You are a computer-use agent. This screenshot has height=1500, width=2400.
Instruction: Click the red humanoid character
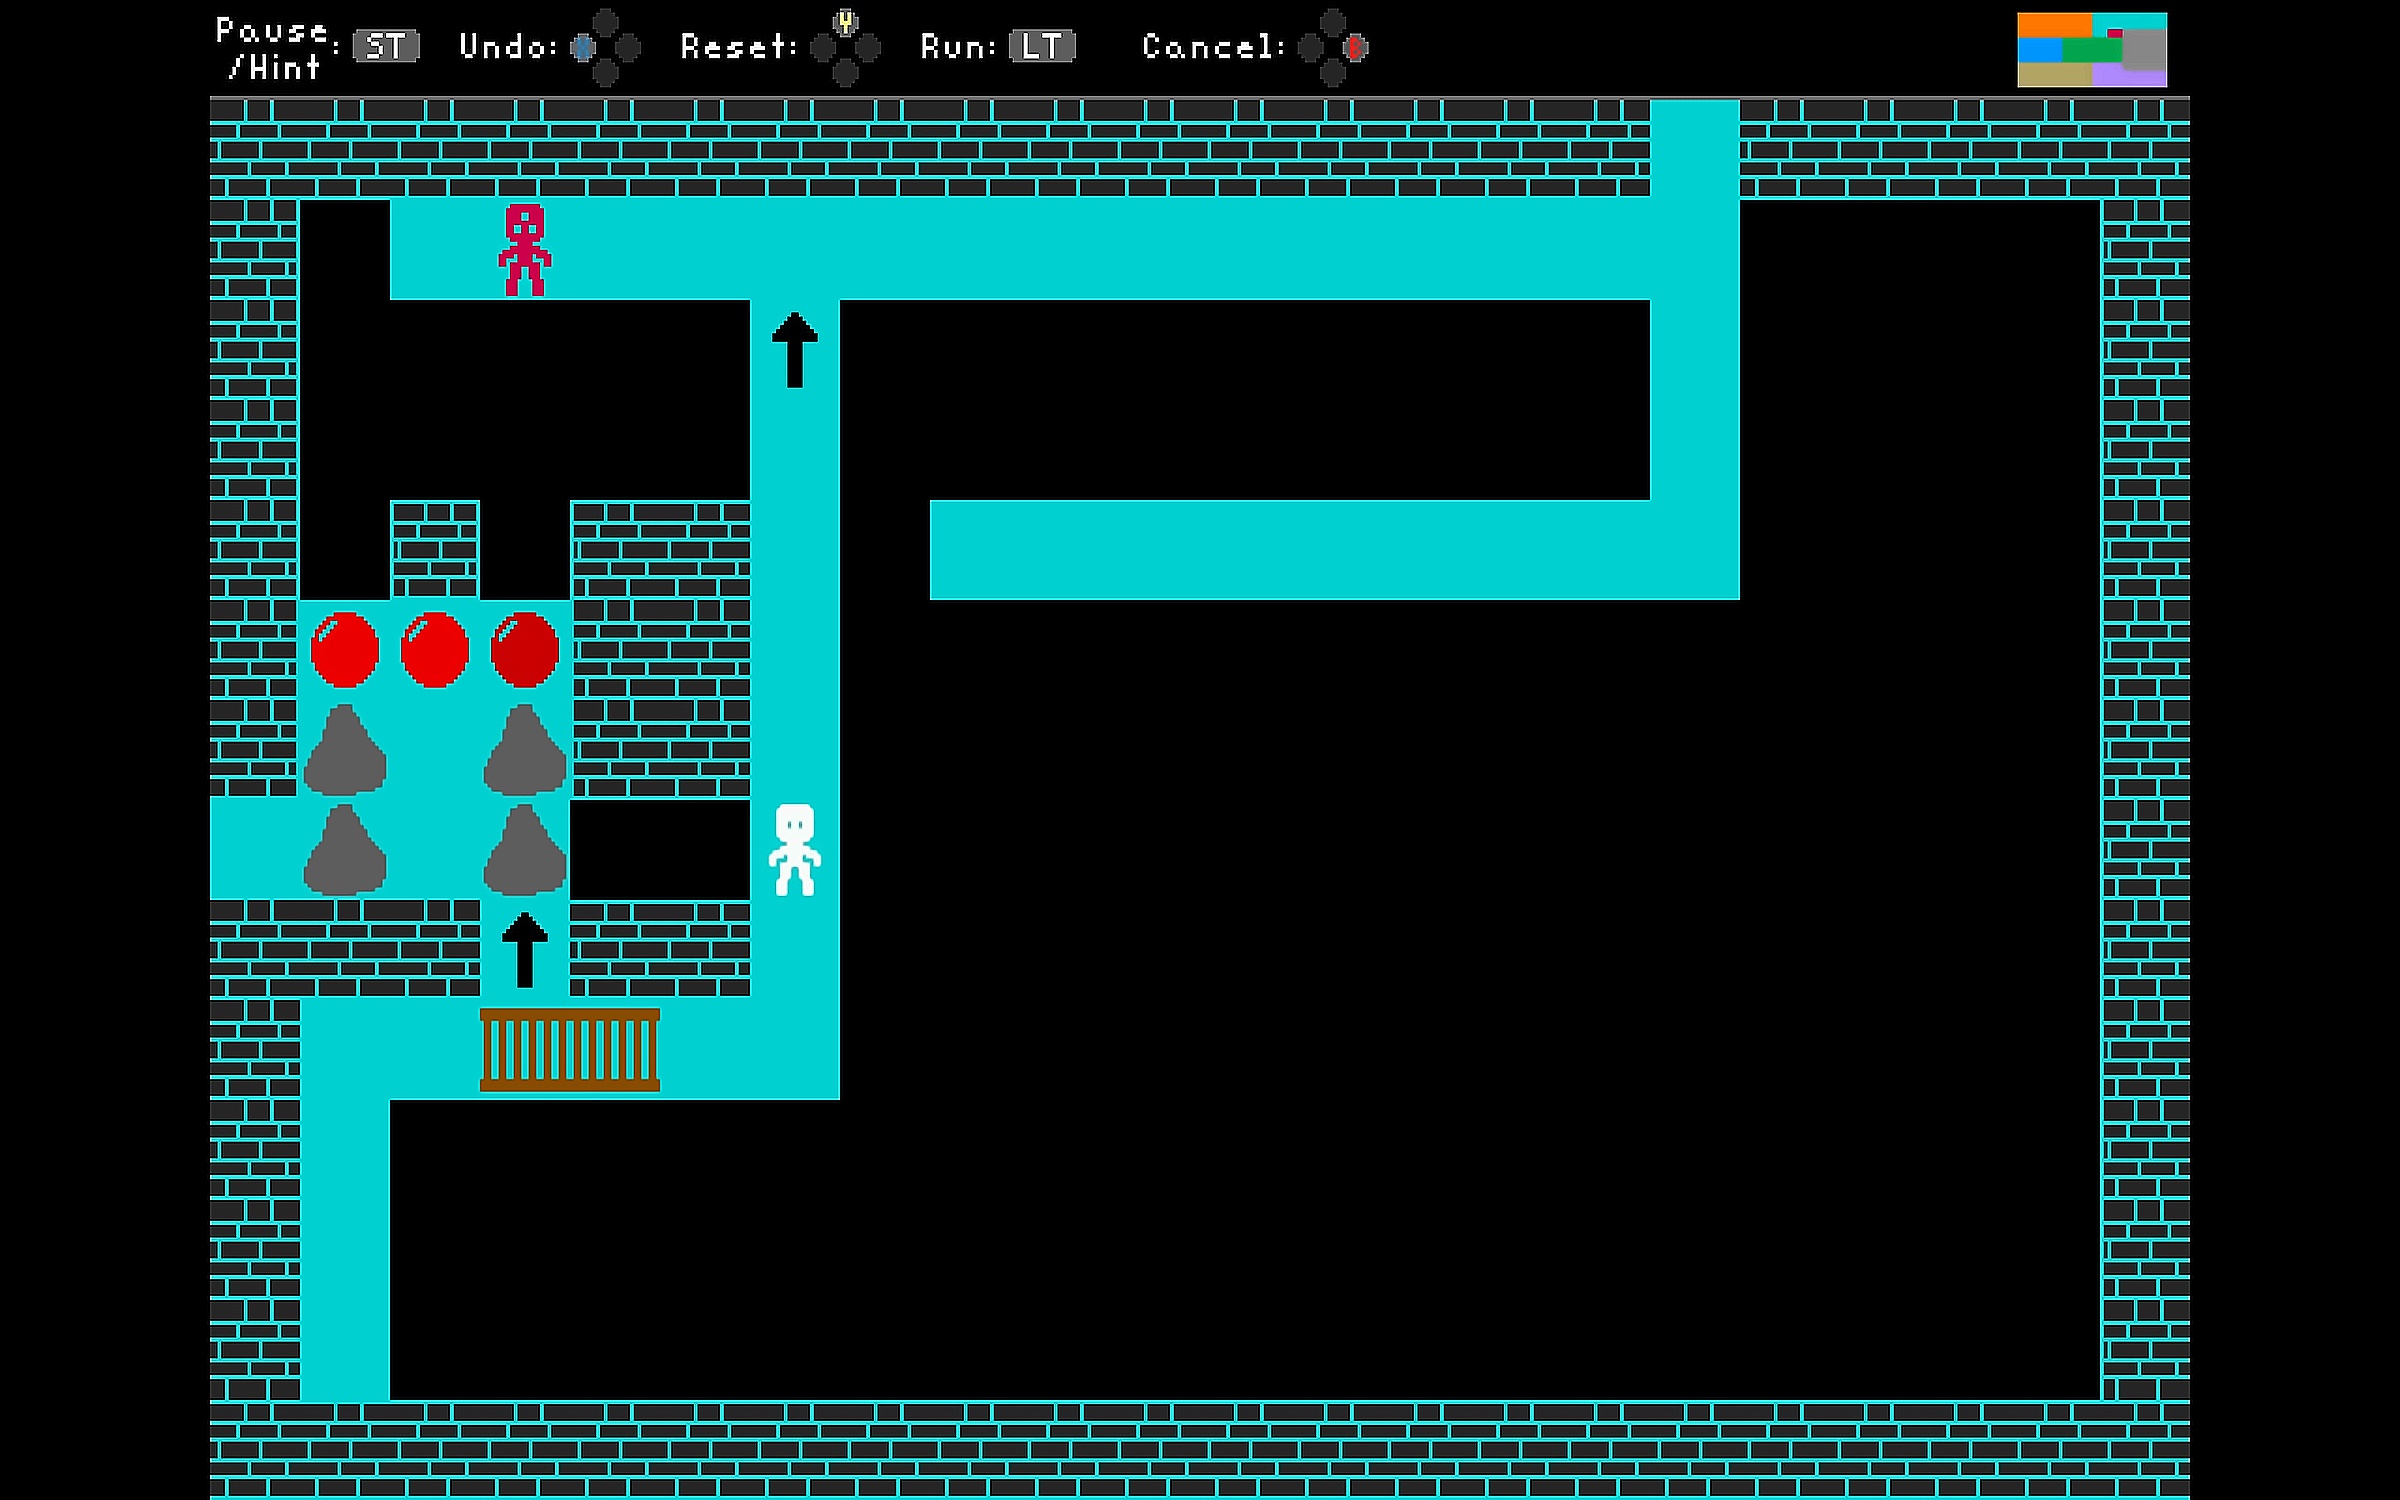point(525,250)
